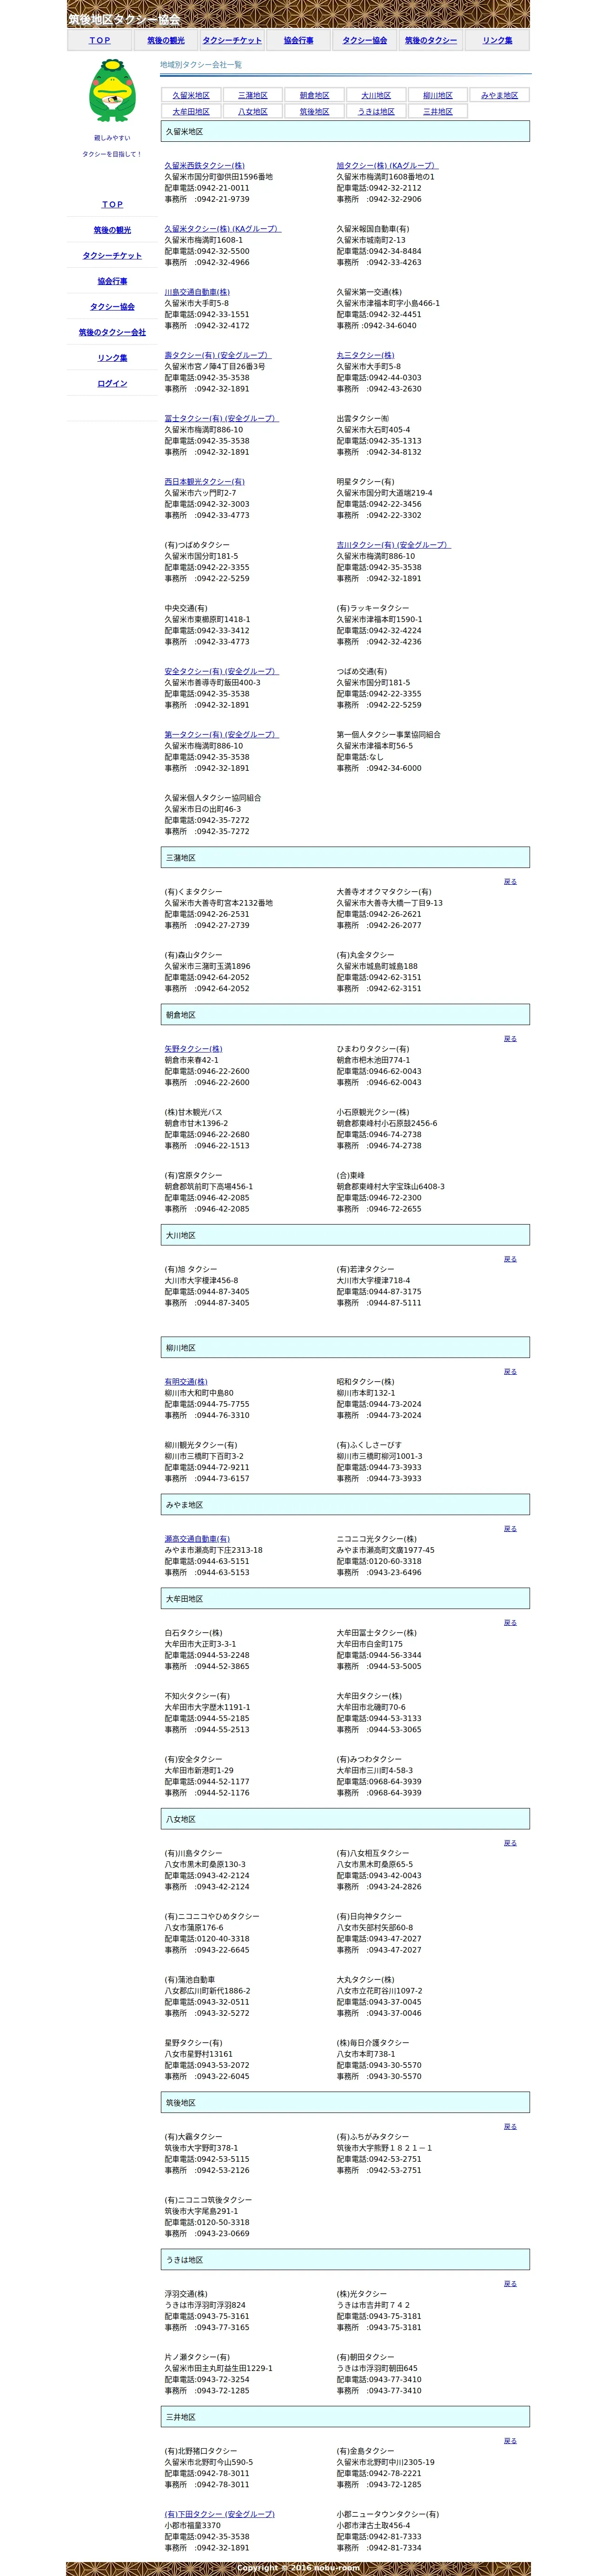Open 筑後の観光 in the top navigation bar
The width and height of the screenshot is (597, 2576).
point(166,40)
